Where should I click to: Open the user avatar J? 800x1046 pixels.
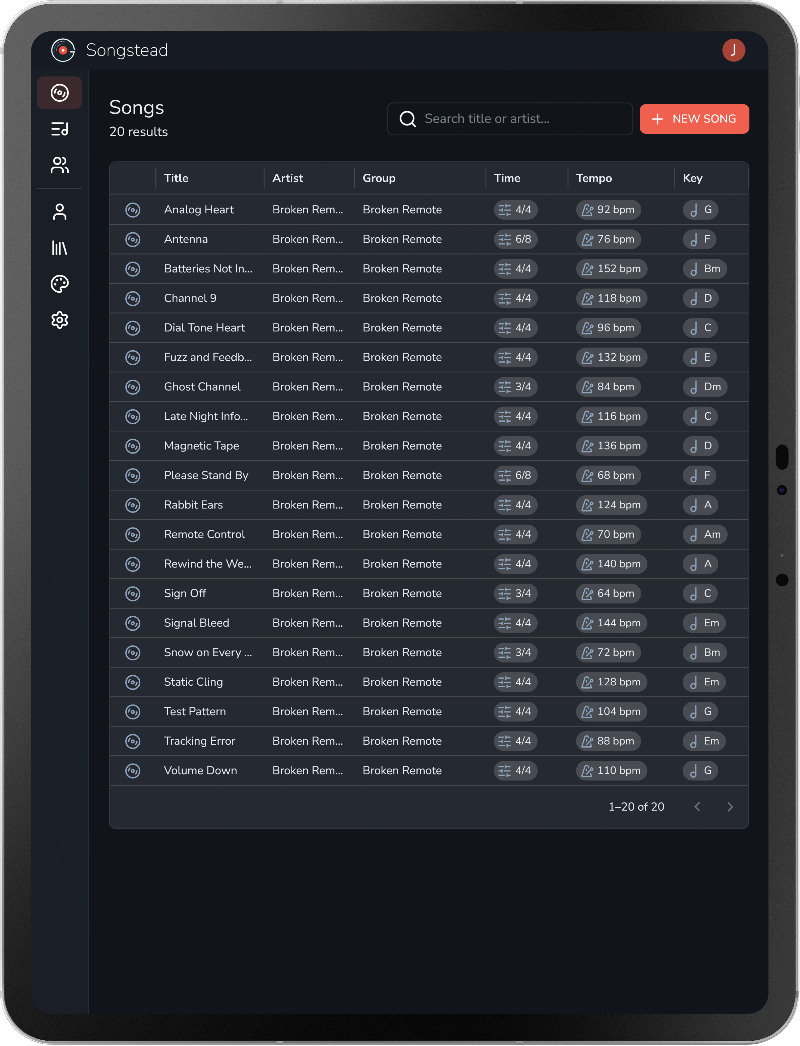pos(733,50)
